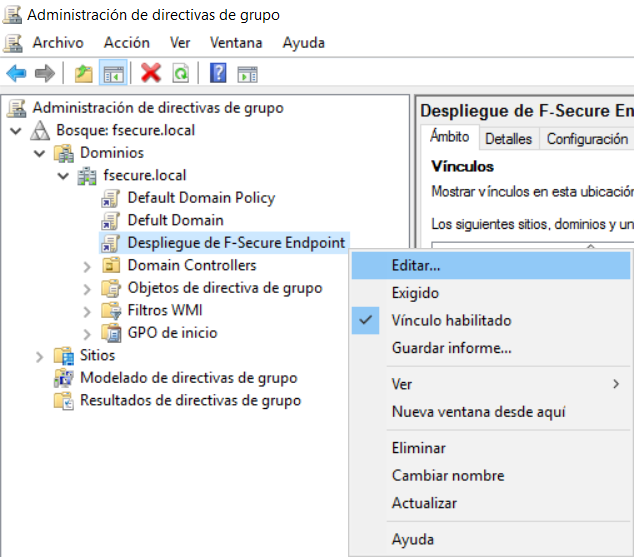Select the root Administración de directivas node label

click(x=158, y=108)
